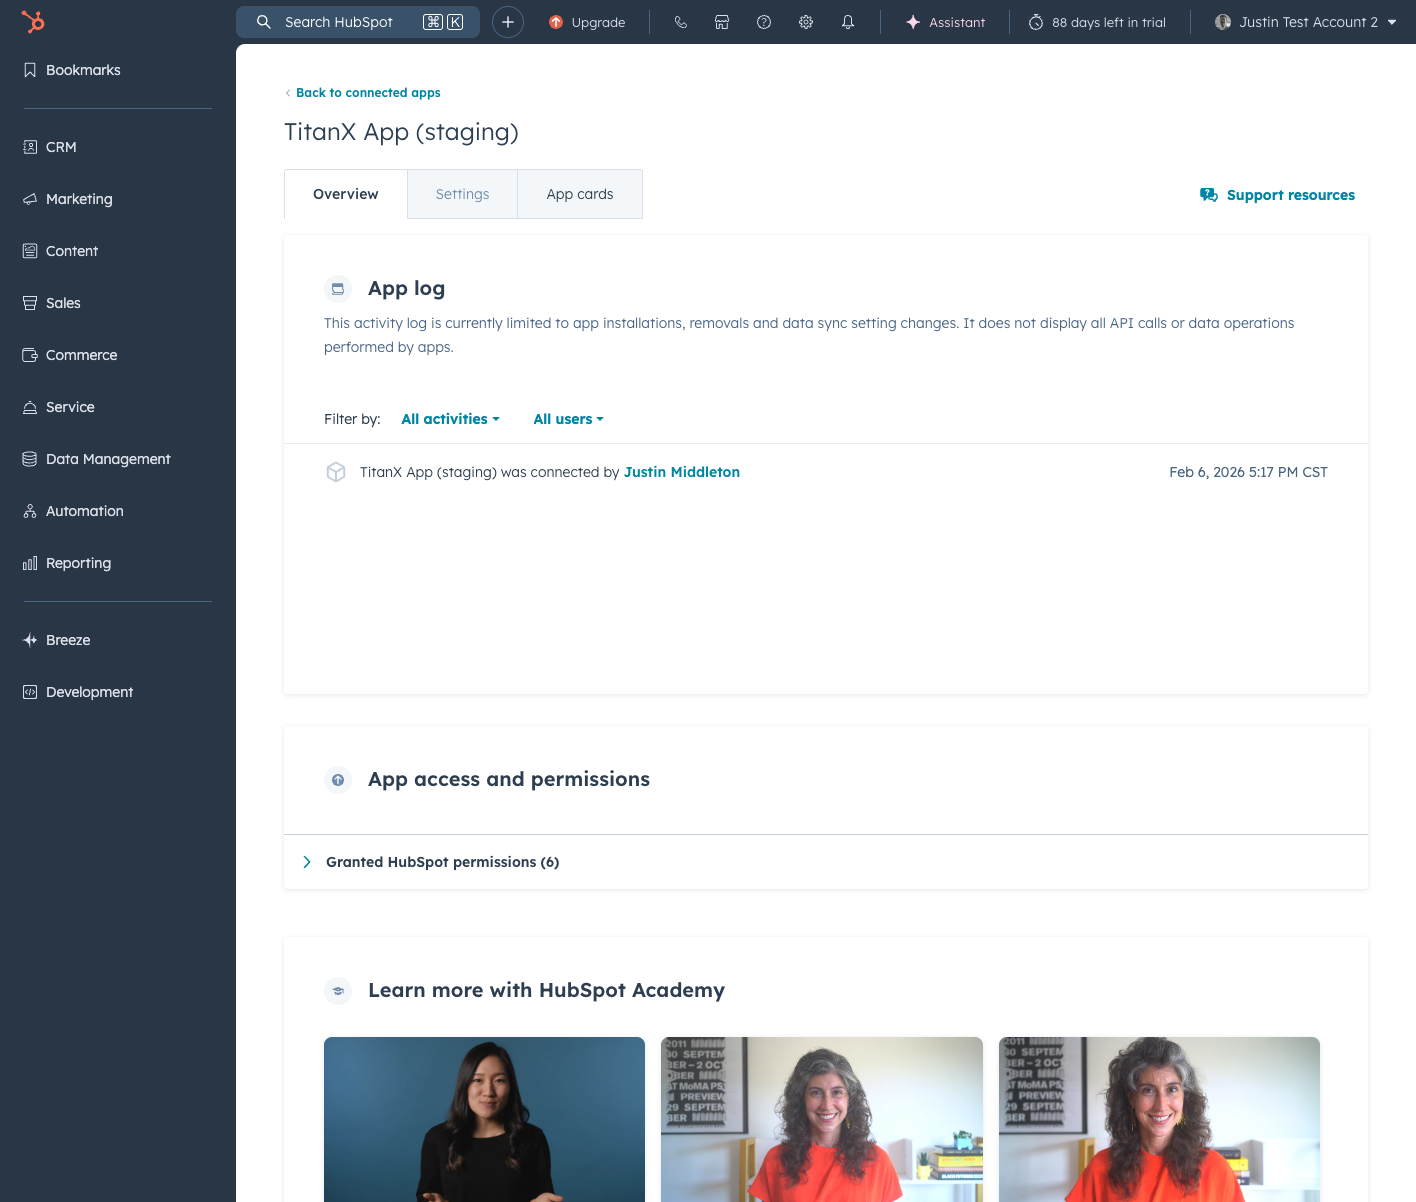Select the Overview tab

346,194
